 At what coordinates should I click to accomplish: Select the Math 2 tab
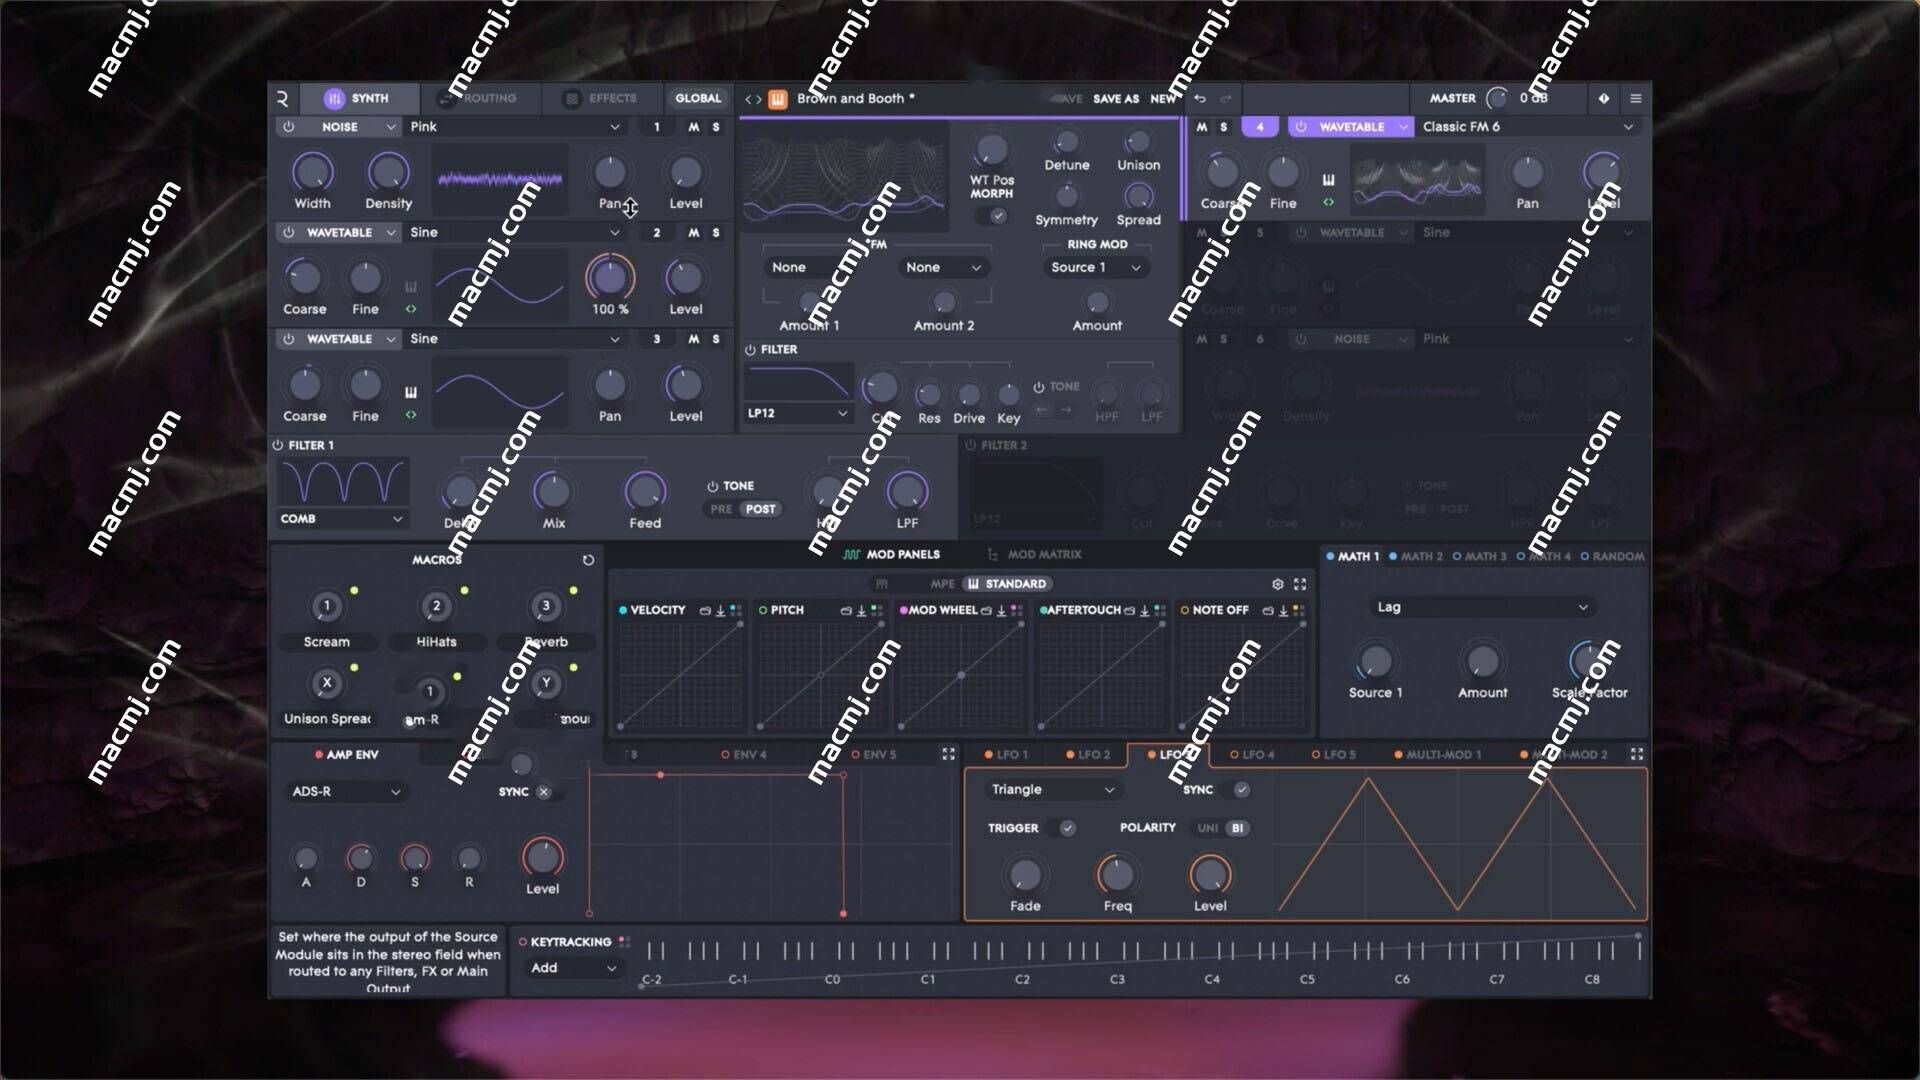click(1415, 556)
